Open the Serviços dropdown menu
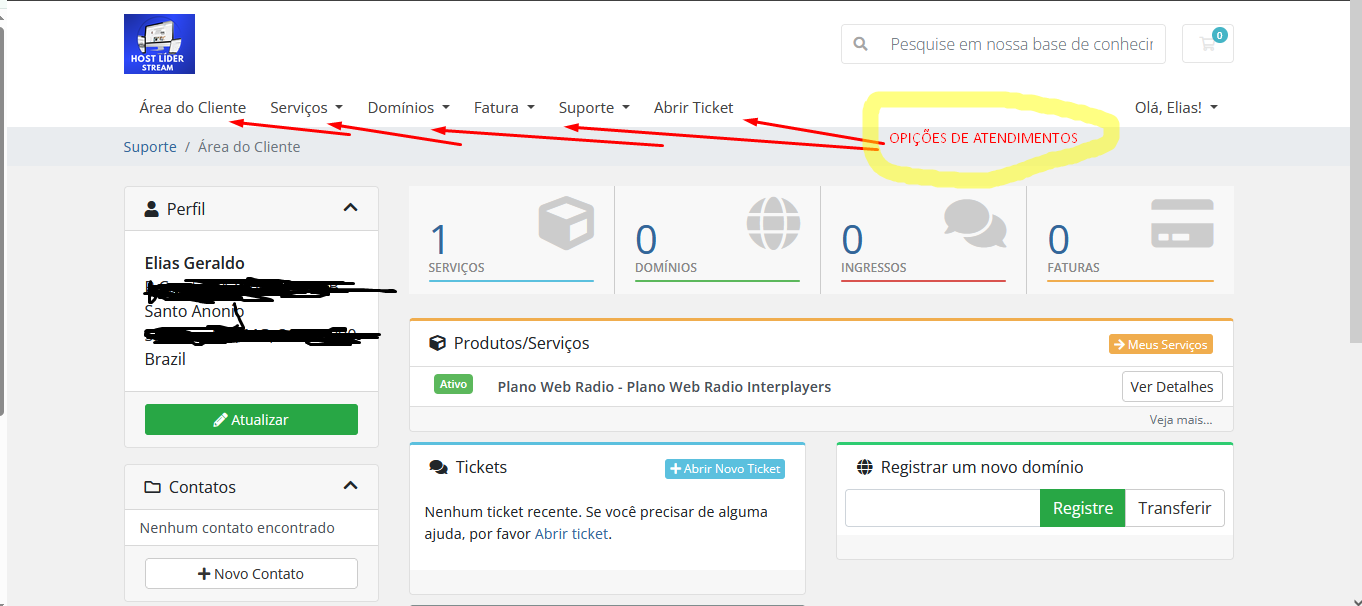This screenshot has width=1362, height=606. tap(306, 107)
